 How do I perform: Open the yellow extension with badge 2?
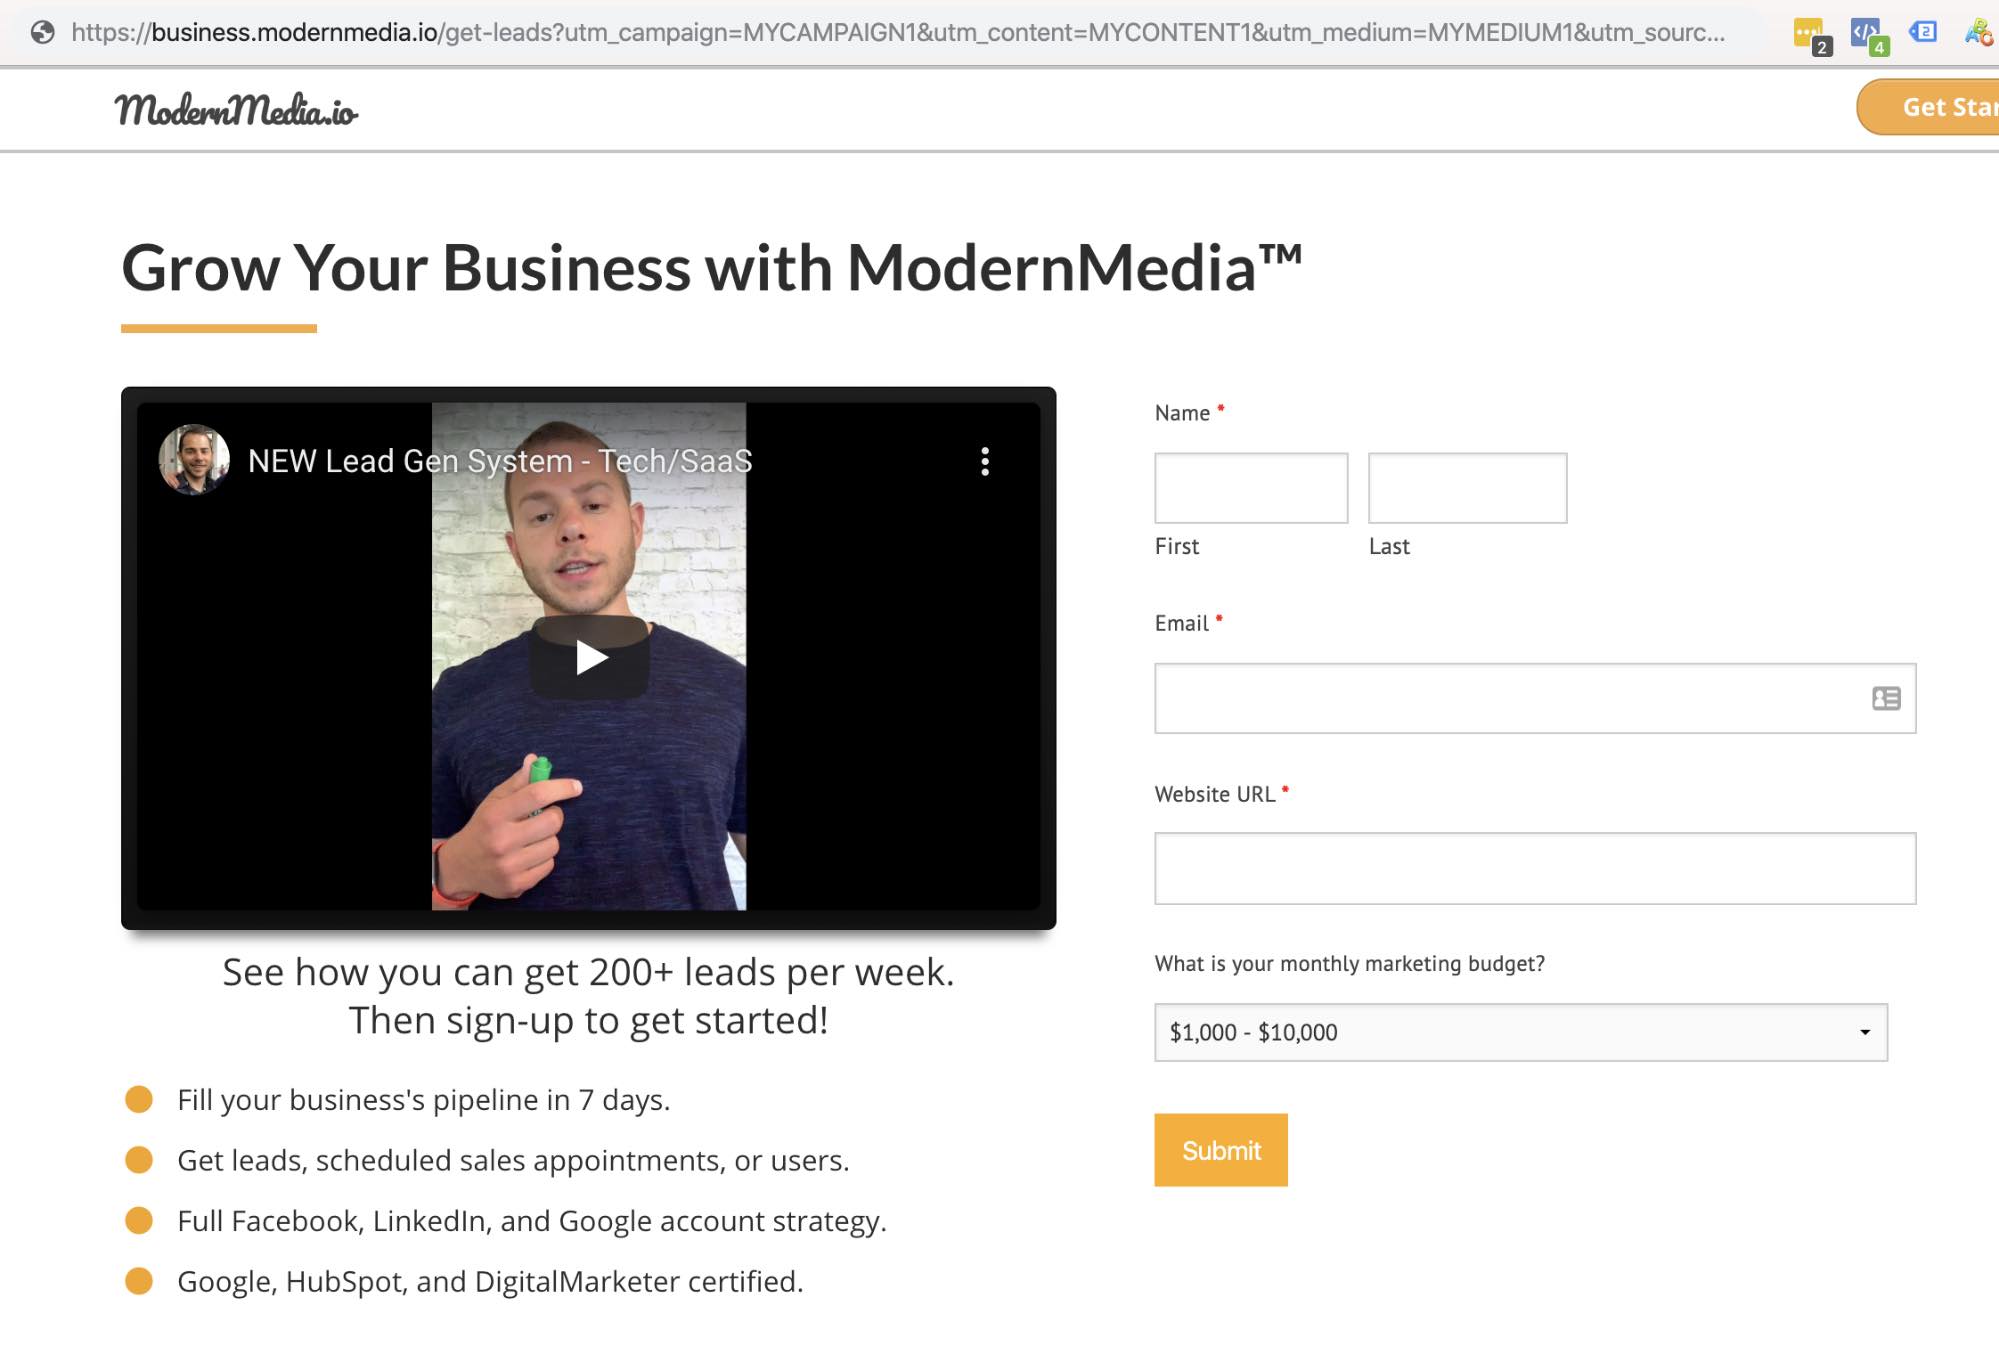pyautogui.click(x=1811, y=35)
